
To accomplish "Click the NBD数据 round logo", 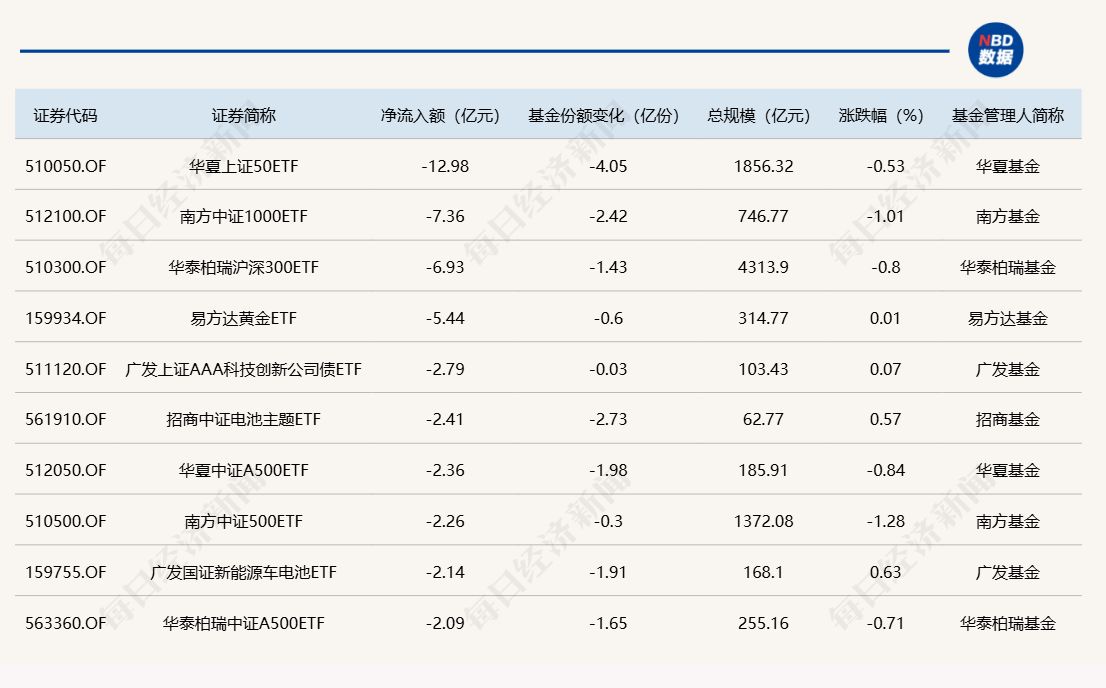I will click(995, 50).
